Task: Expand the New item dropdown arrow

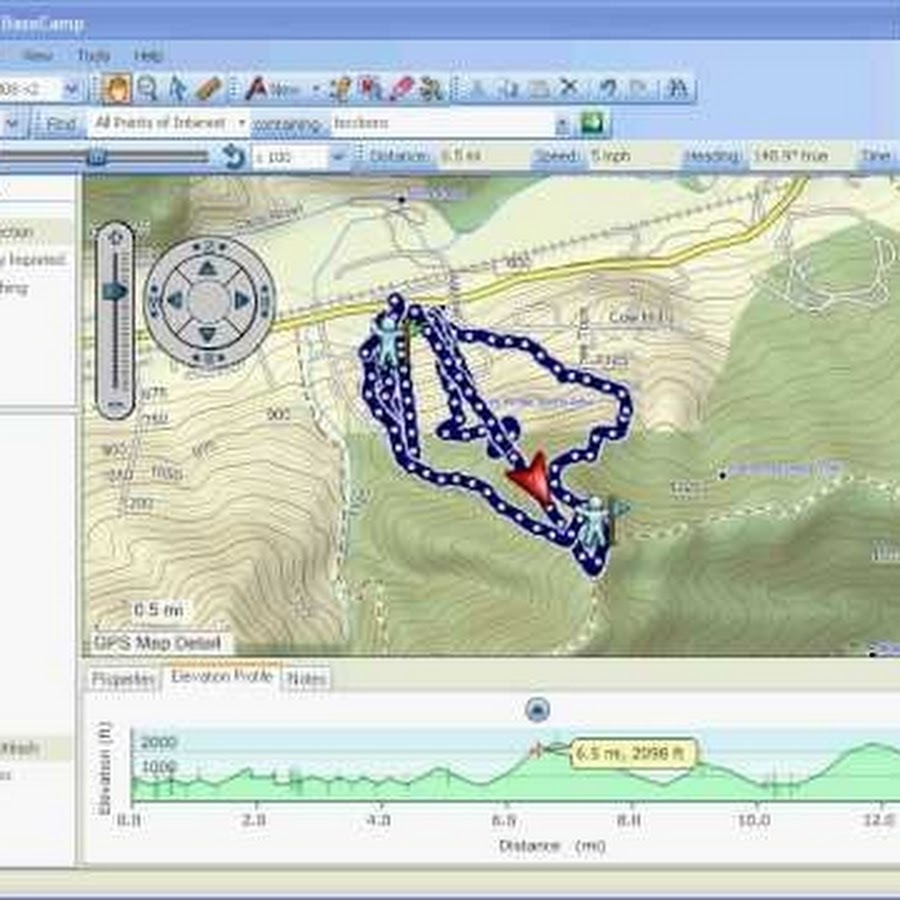Action: [x=315, y=90]
